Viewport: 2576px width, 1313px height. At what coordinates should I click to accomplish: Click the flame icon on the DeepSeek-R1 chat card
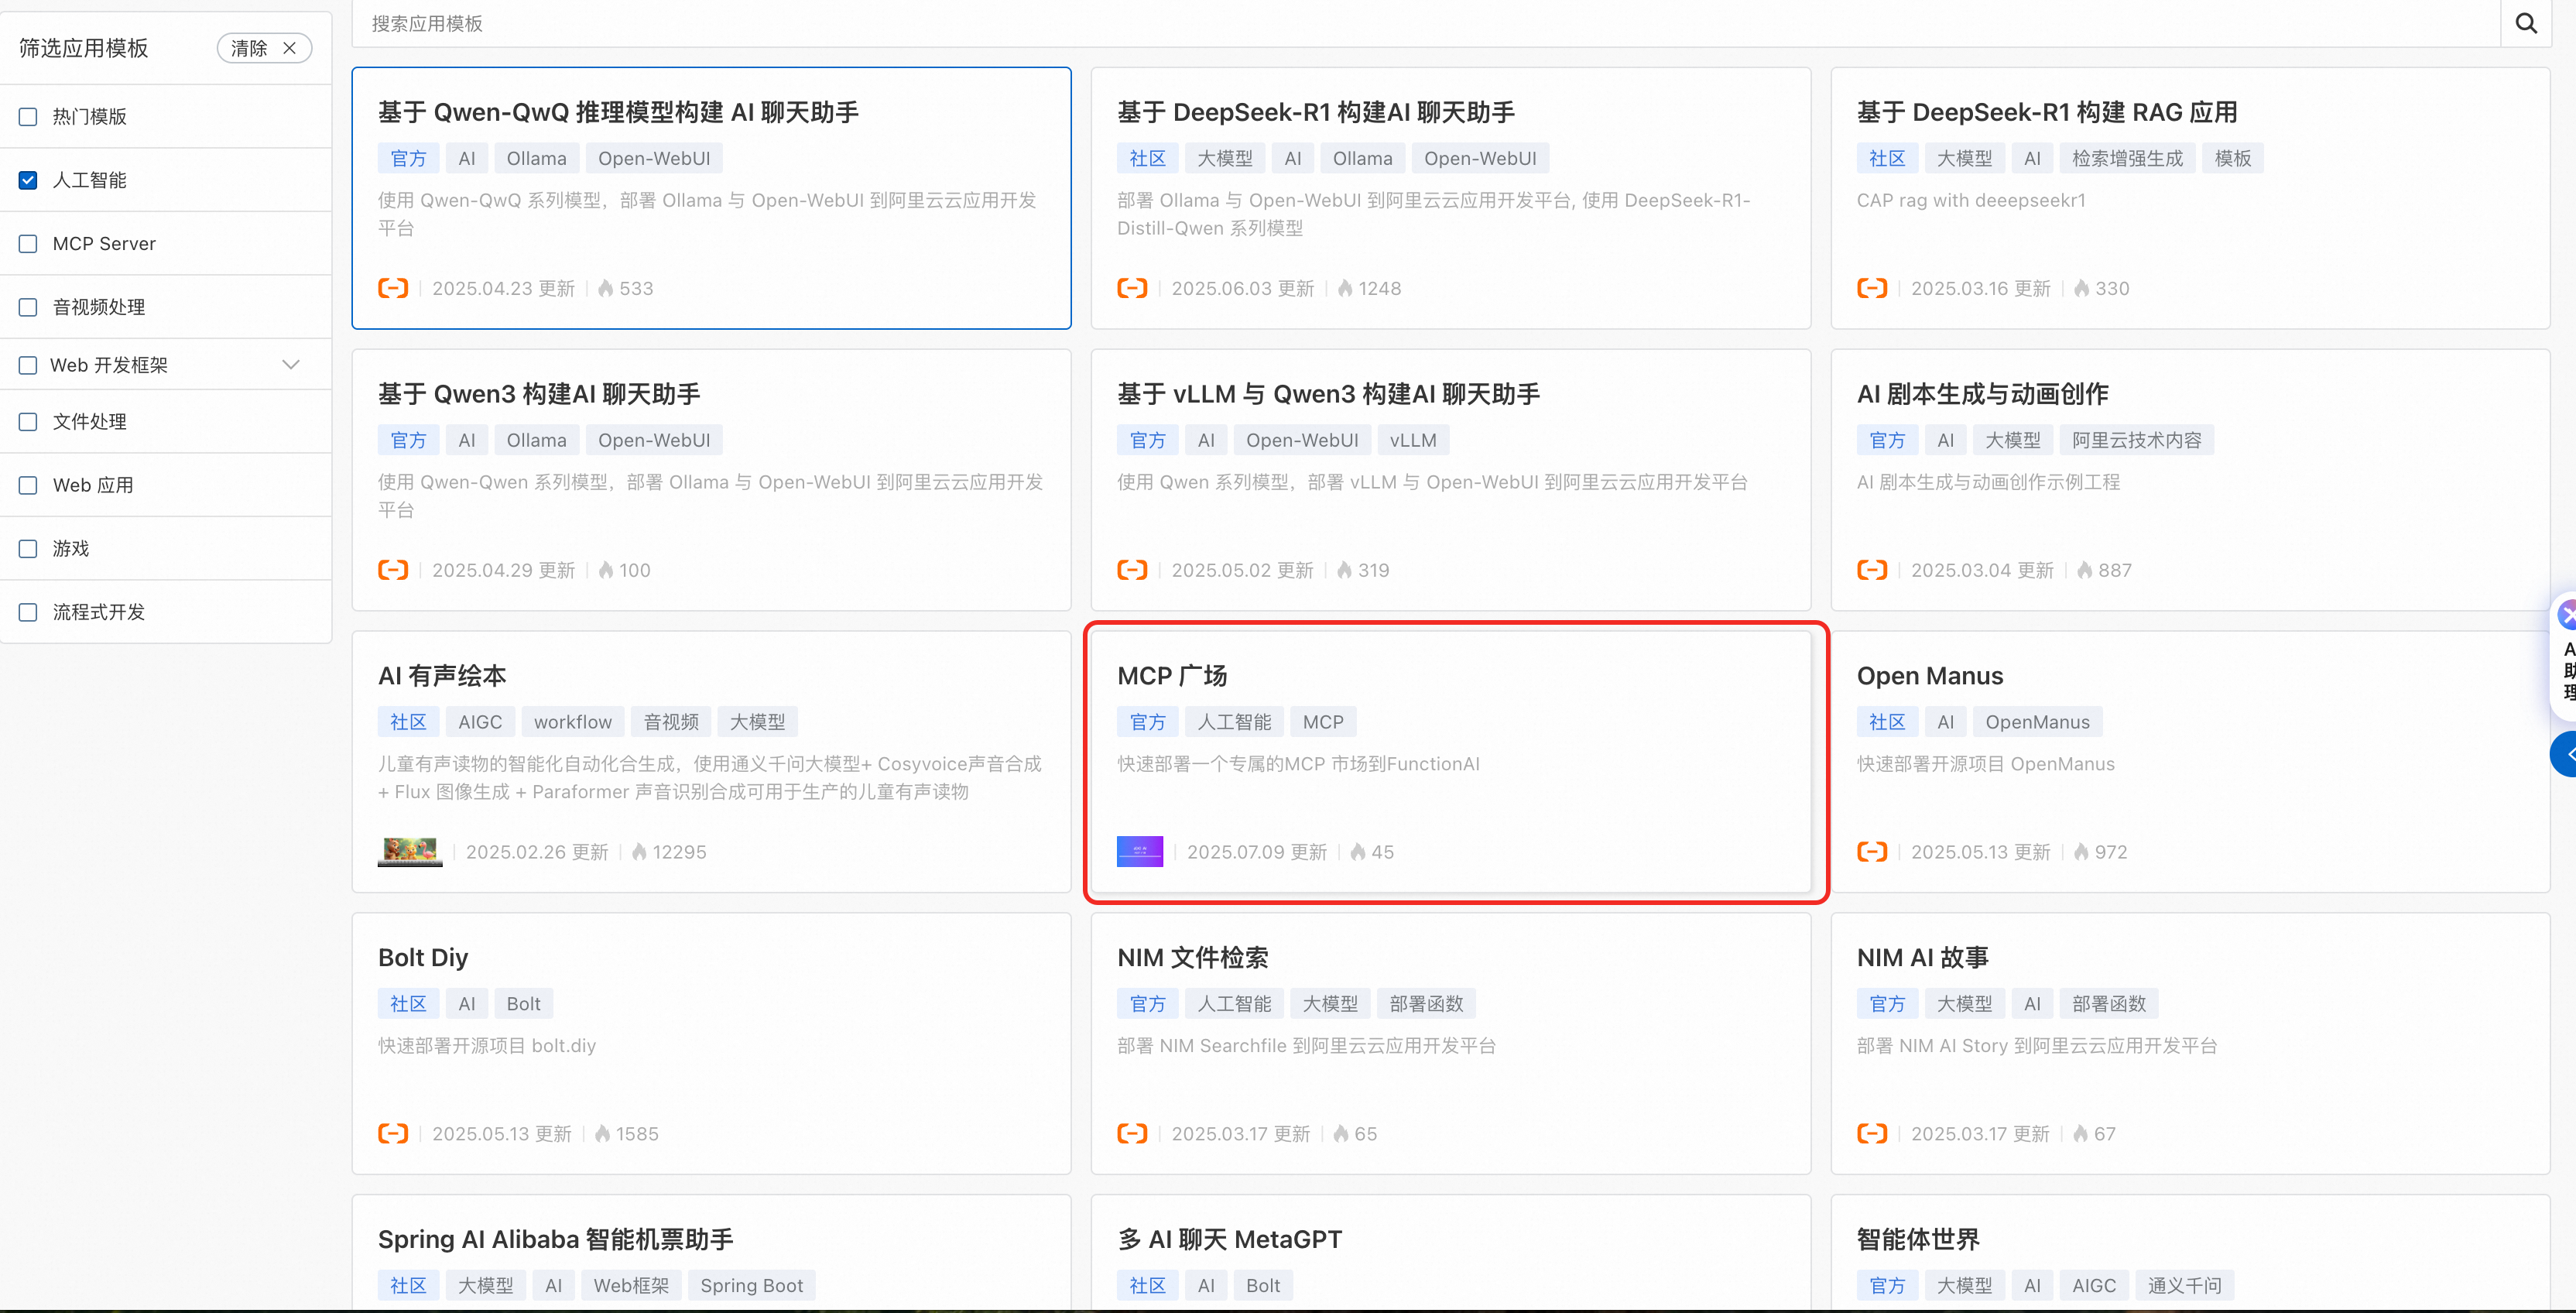1345,288
